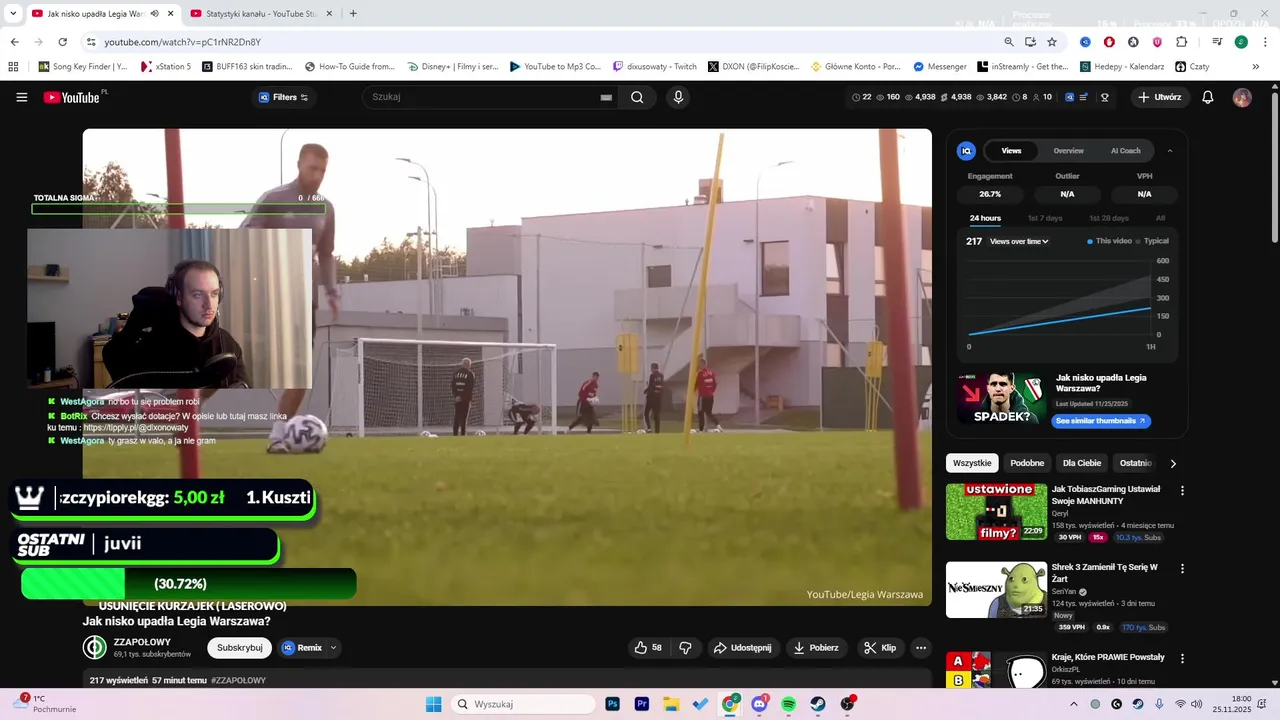This screenshot has width=1280, height=720.
Task: Open the ZZAPOŁOWY channel name link
Action: (x=142, y=642)
